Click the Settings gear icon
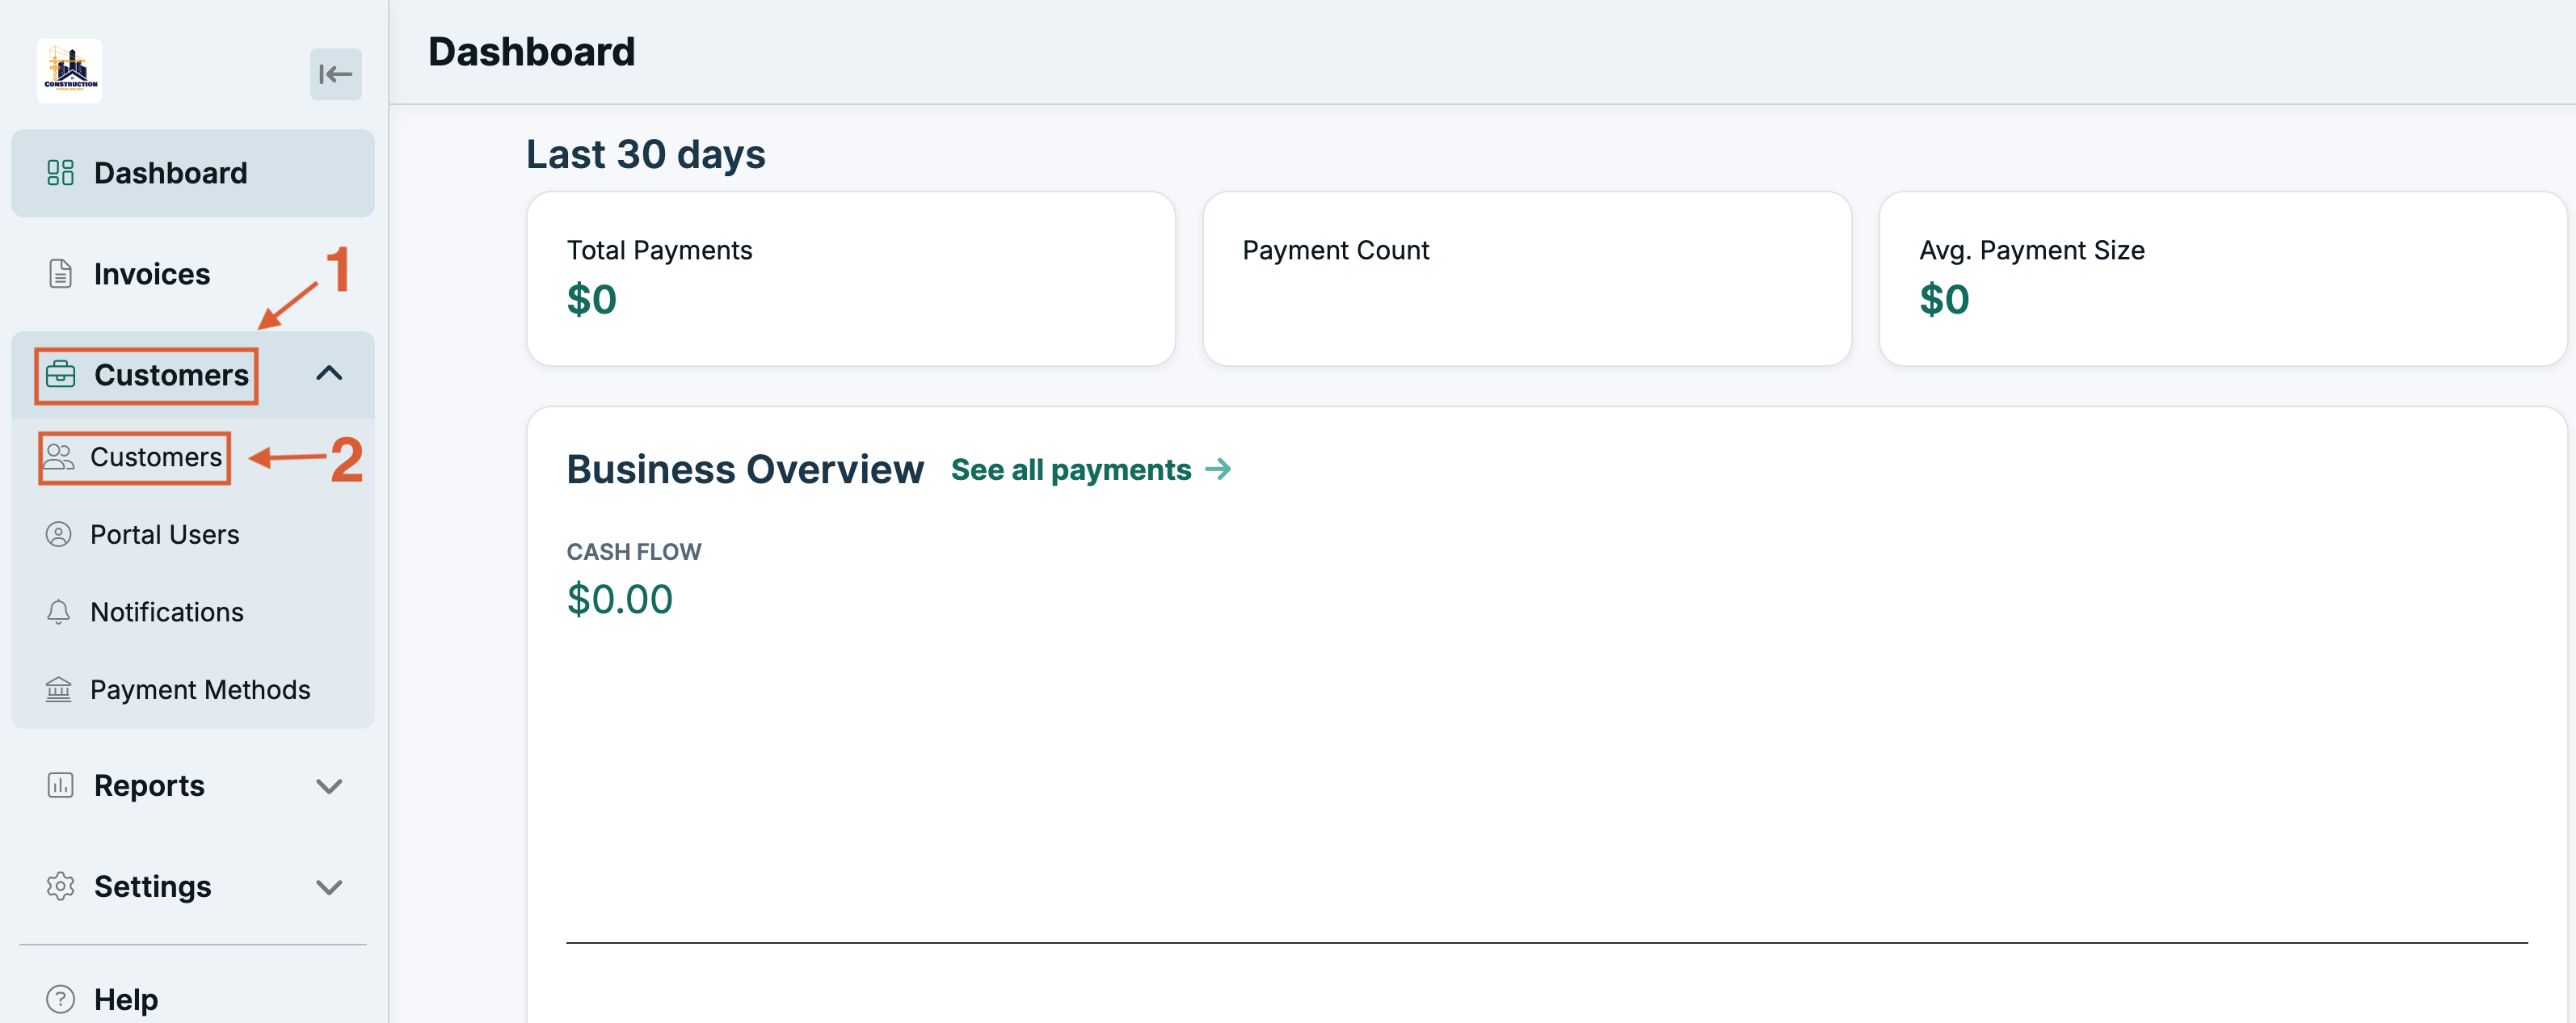 tap(60, 886)
